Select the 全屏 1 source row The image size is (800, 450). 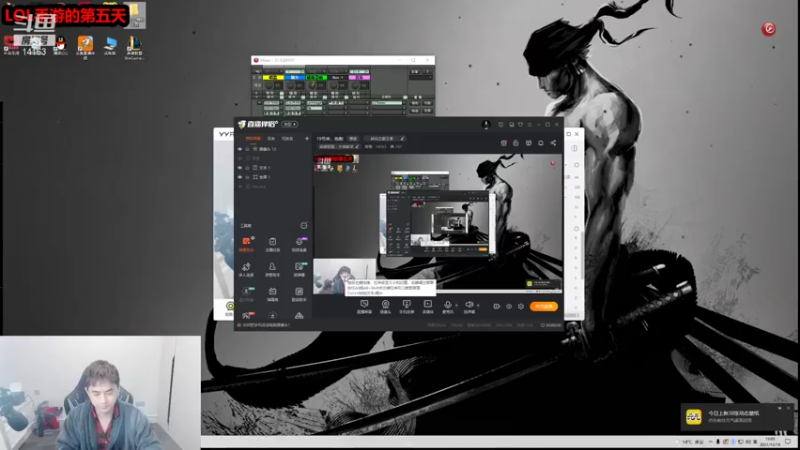273,177
